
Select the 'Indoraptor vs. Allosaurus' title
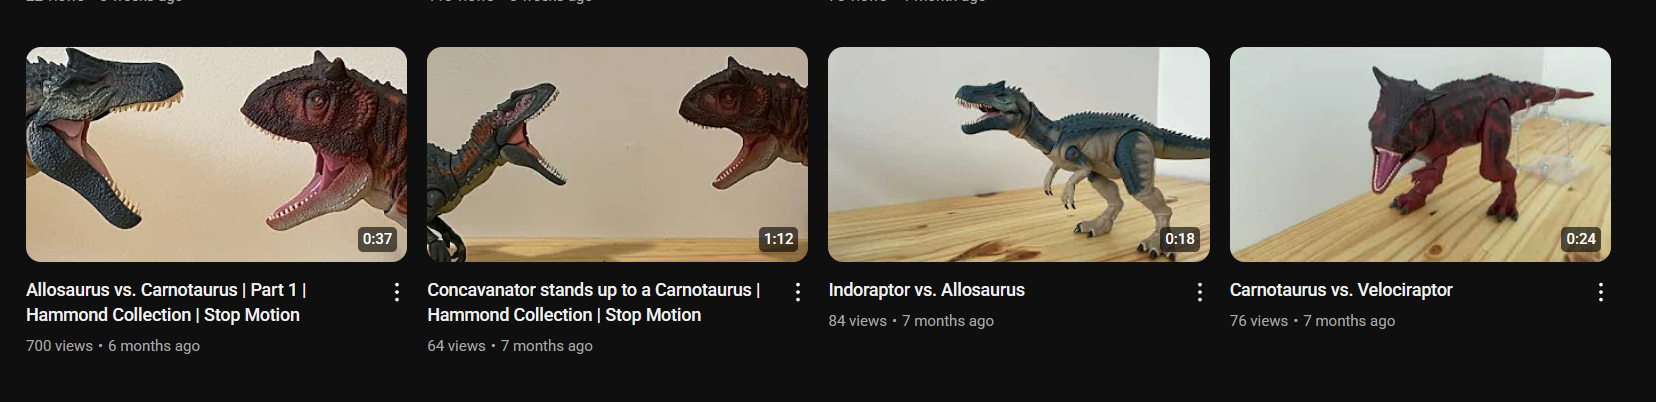926,290
